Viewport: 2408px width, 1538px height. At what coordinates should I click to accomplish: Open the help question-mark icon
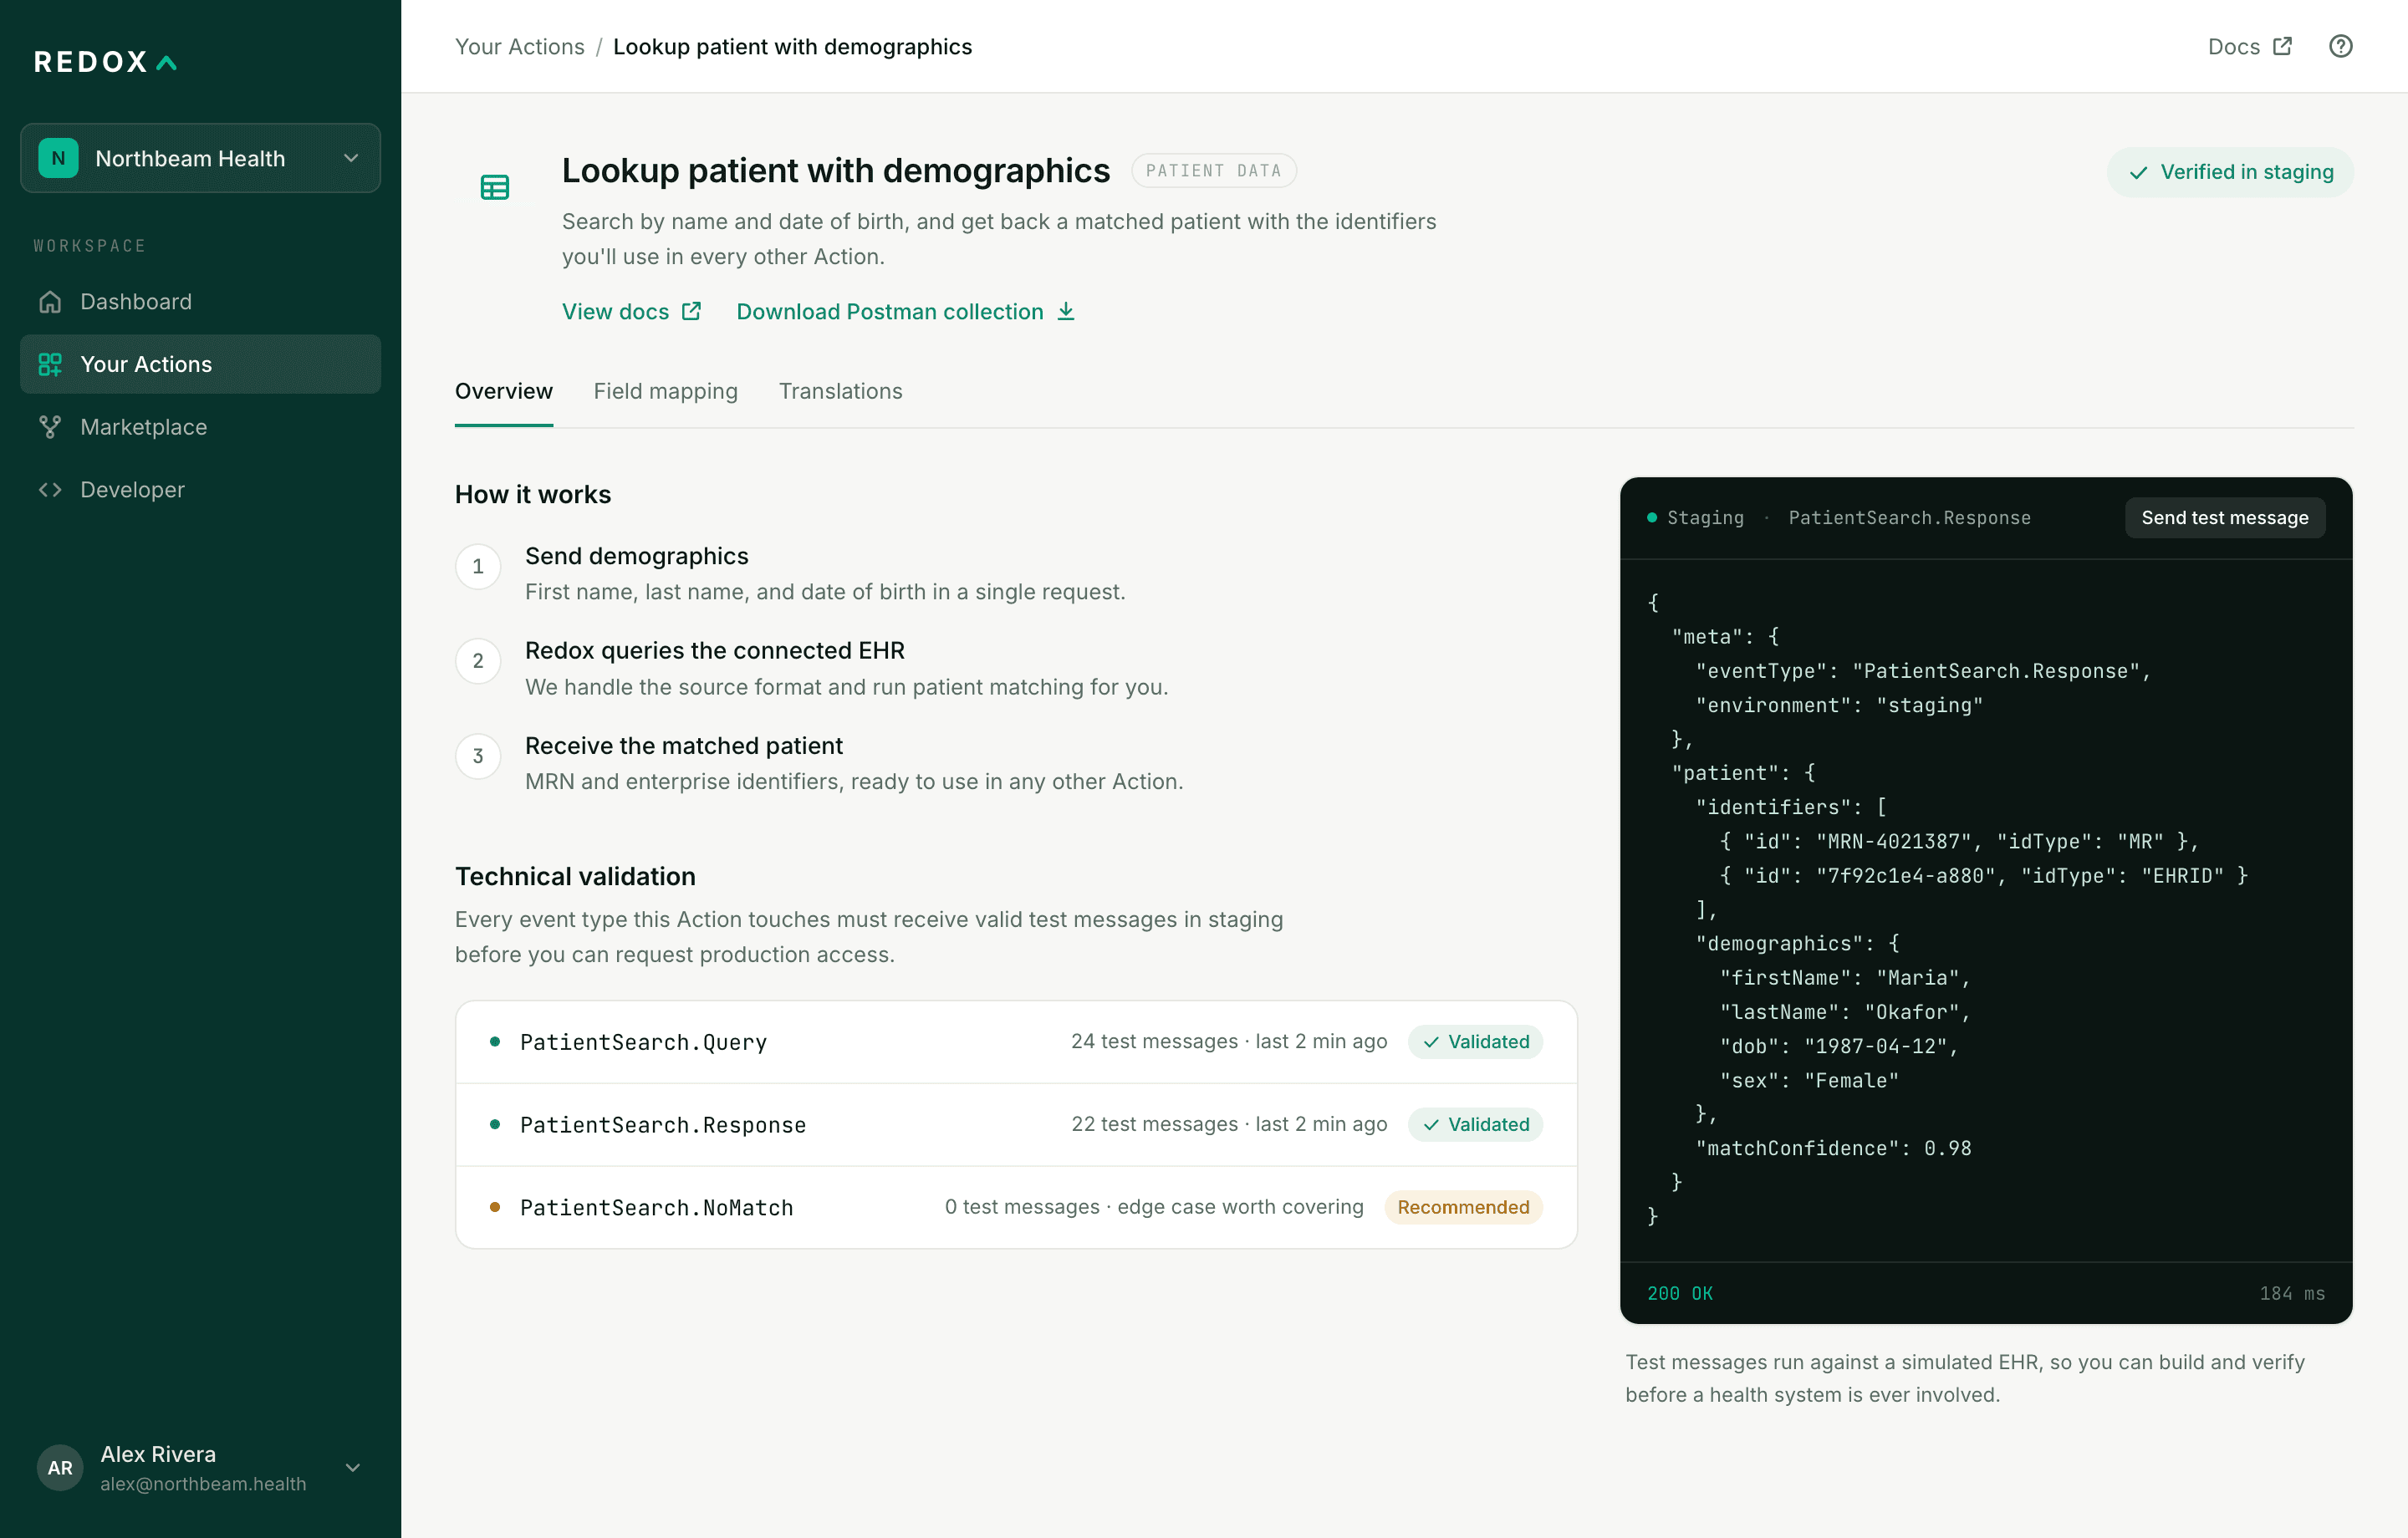pos(2340,46)
